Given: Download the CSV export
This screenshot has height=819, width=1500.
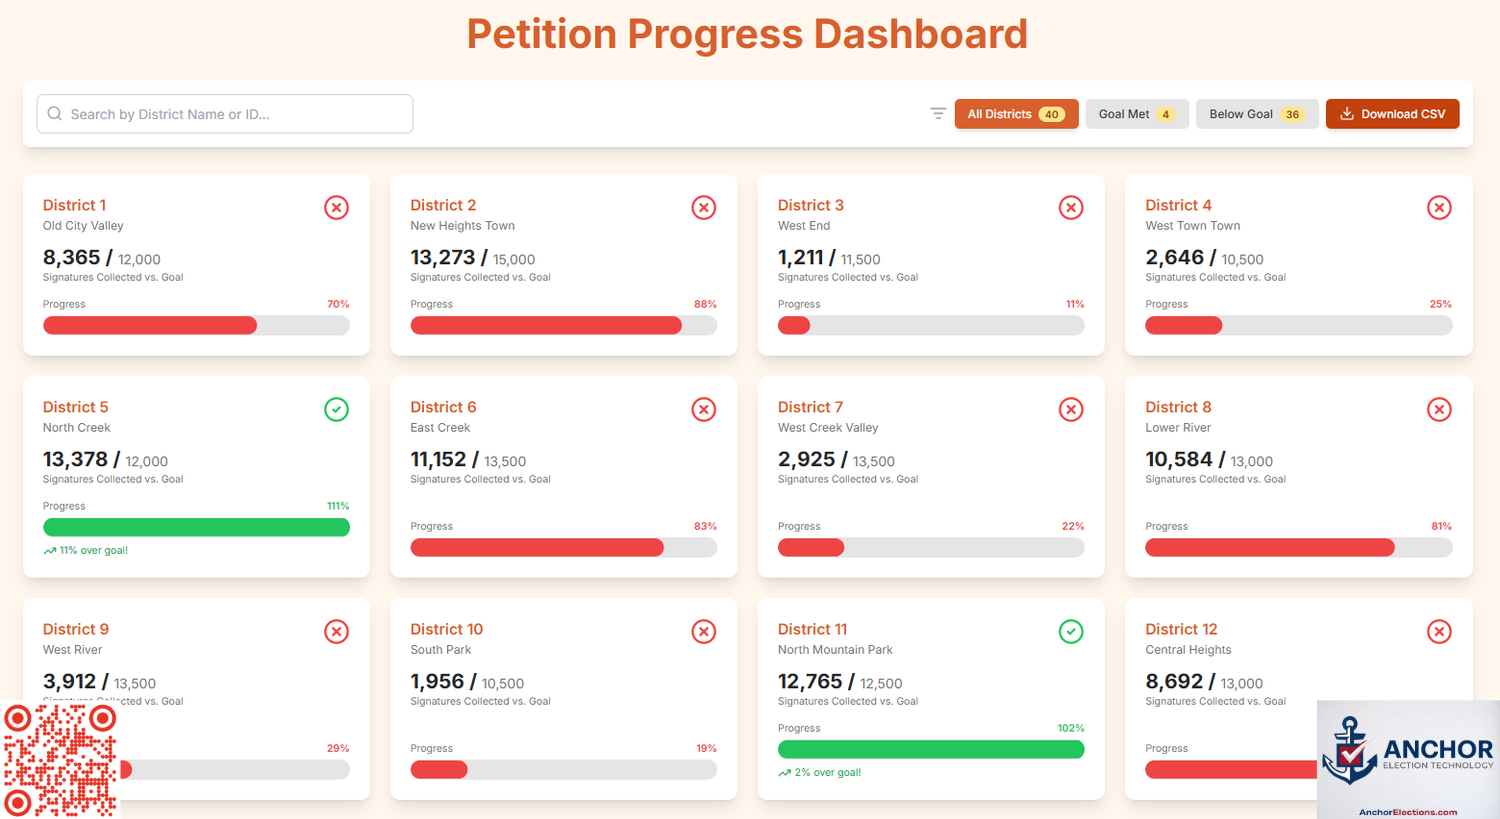Looking at the screenshot, I should (1392, 114).
